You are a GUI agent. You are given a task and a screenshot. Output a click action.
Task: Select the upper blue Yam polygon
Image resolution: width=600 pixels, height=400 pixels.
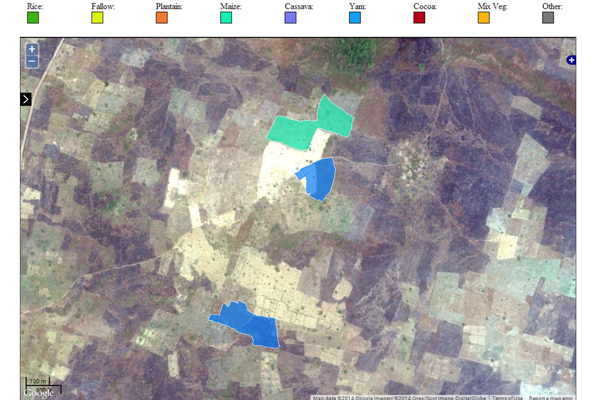point(319,178)
